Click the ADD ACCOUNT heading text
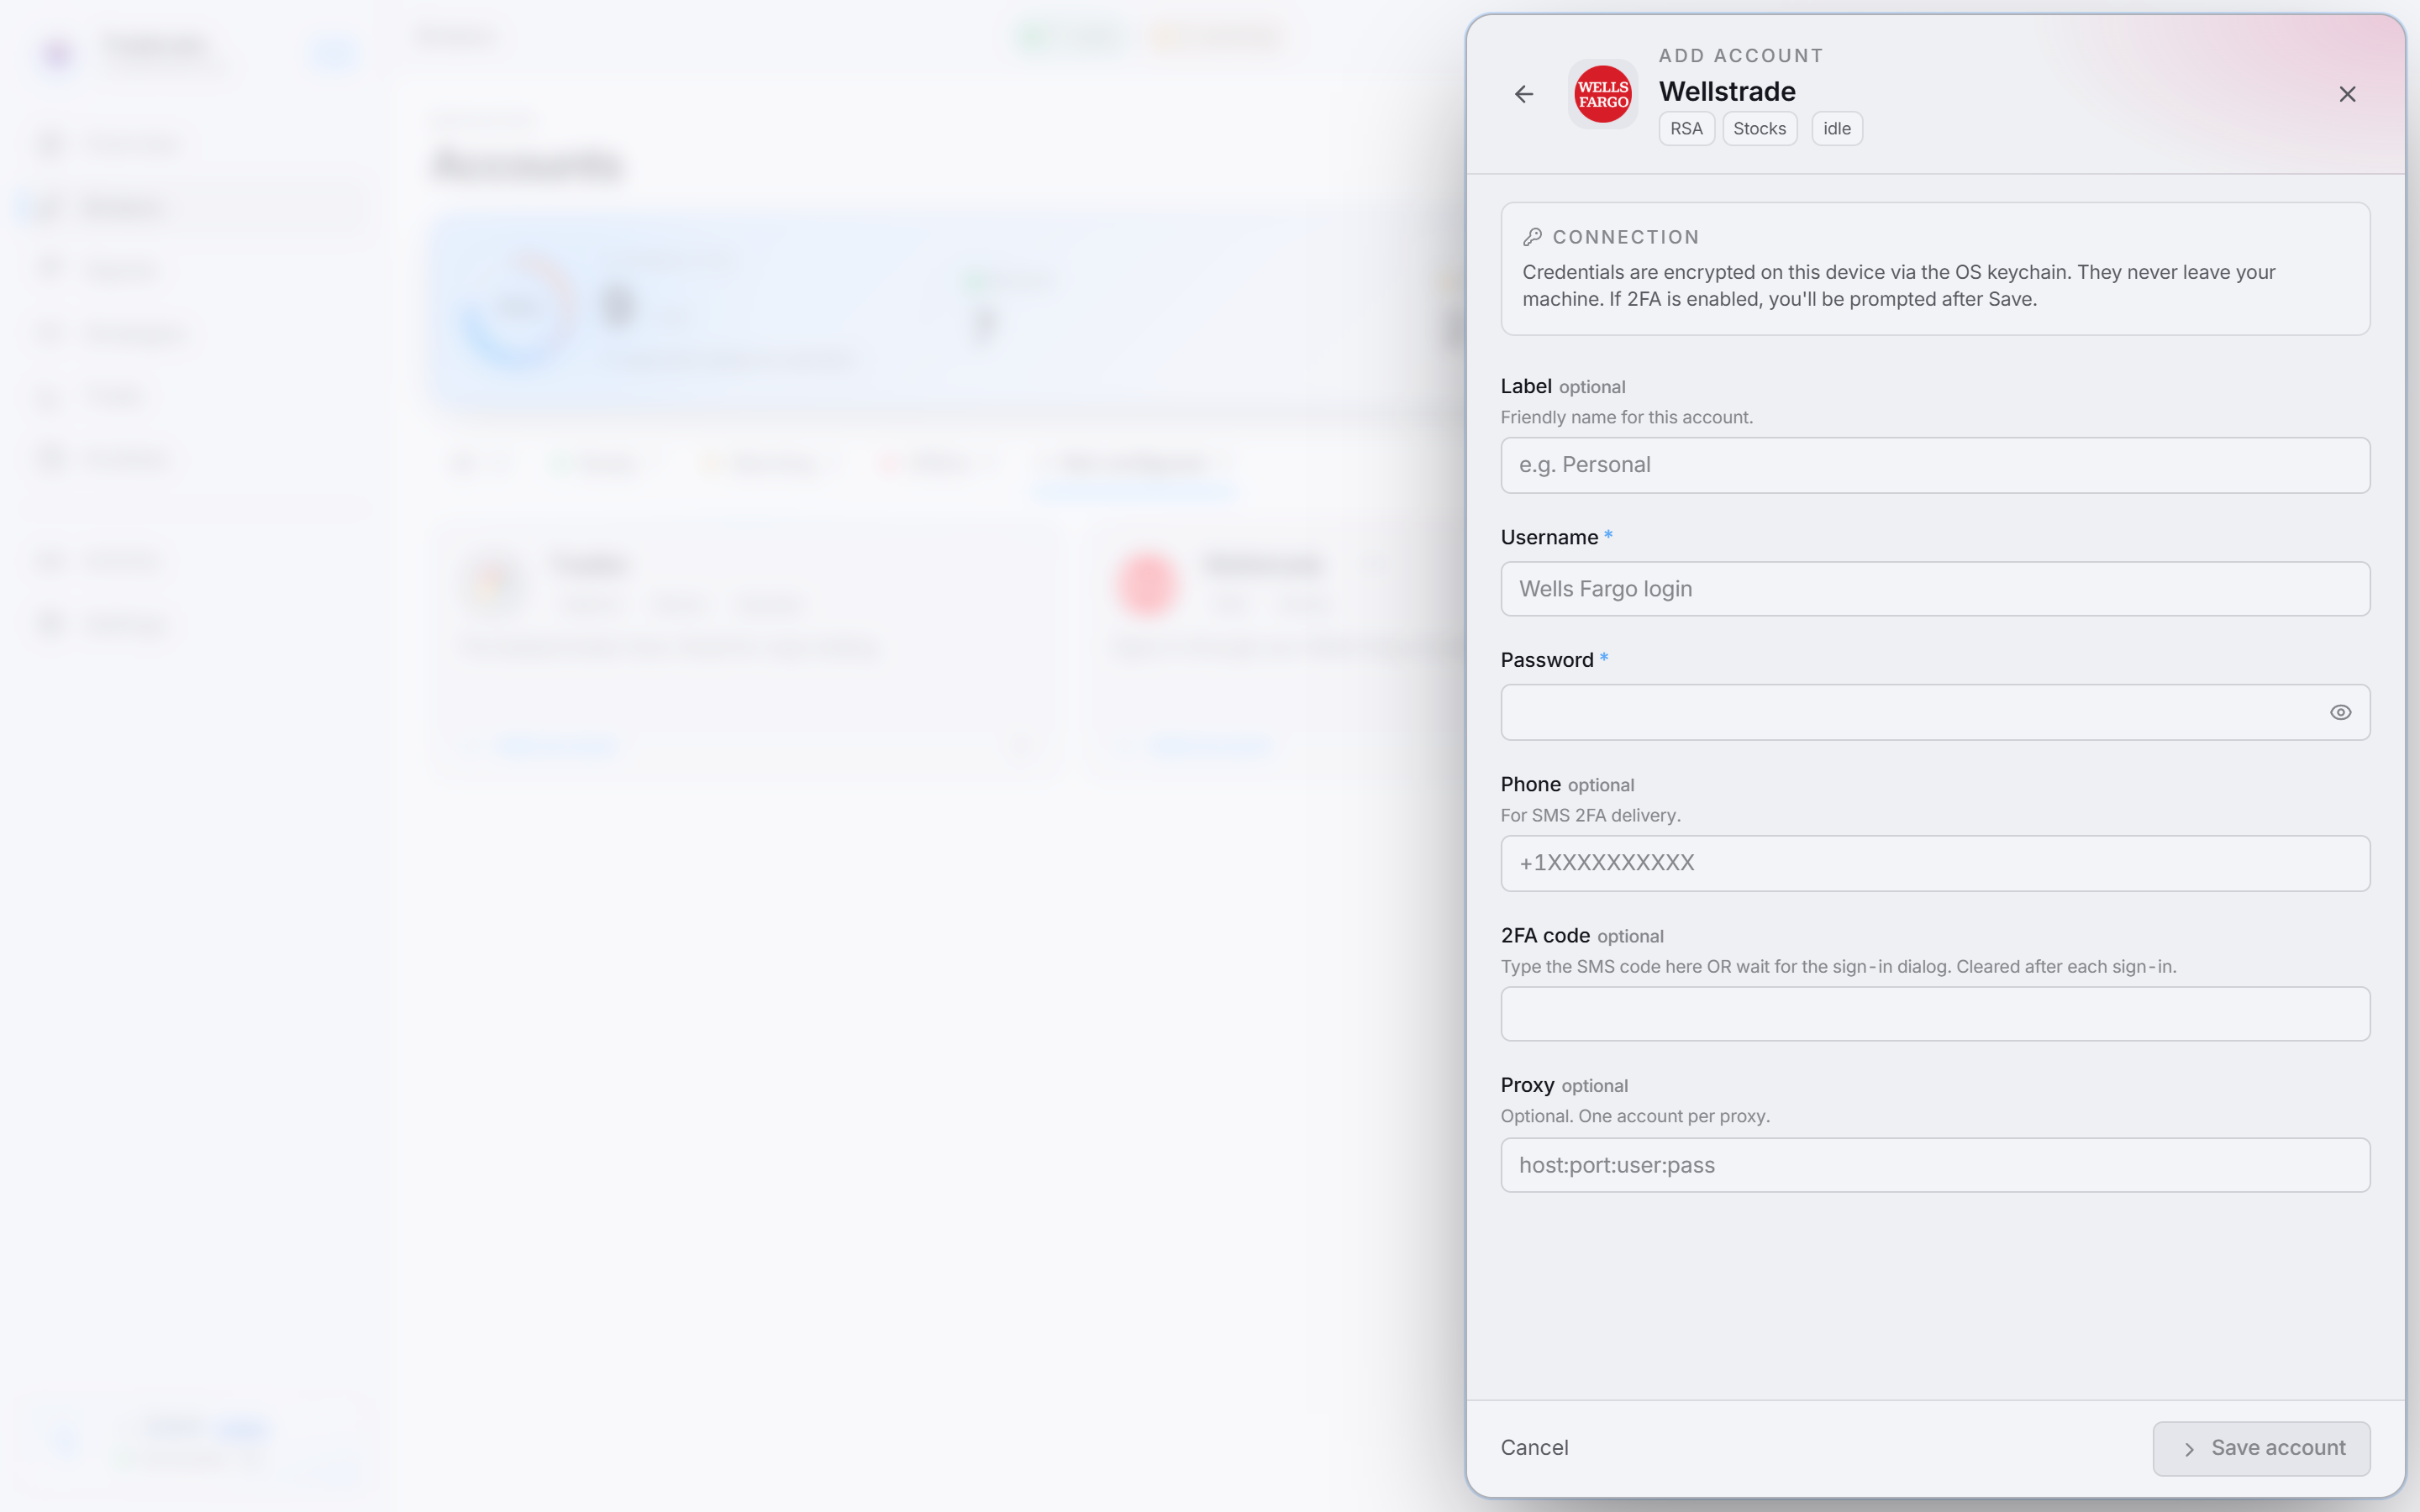This screenshot has height=1512, width=2420. coord(1741,56)
